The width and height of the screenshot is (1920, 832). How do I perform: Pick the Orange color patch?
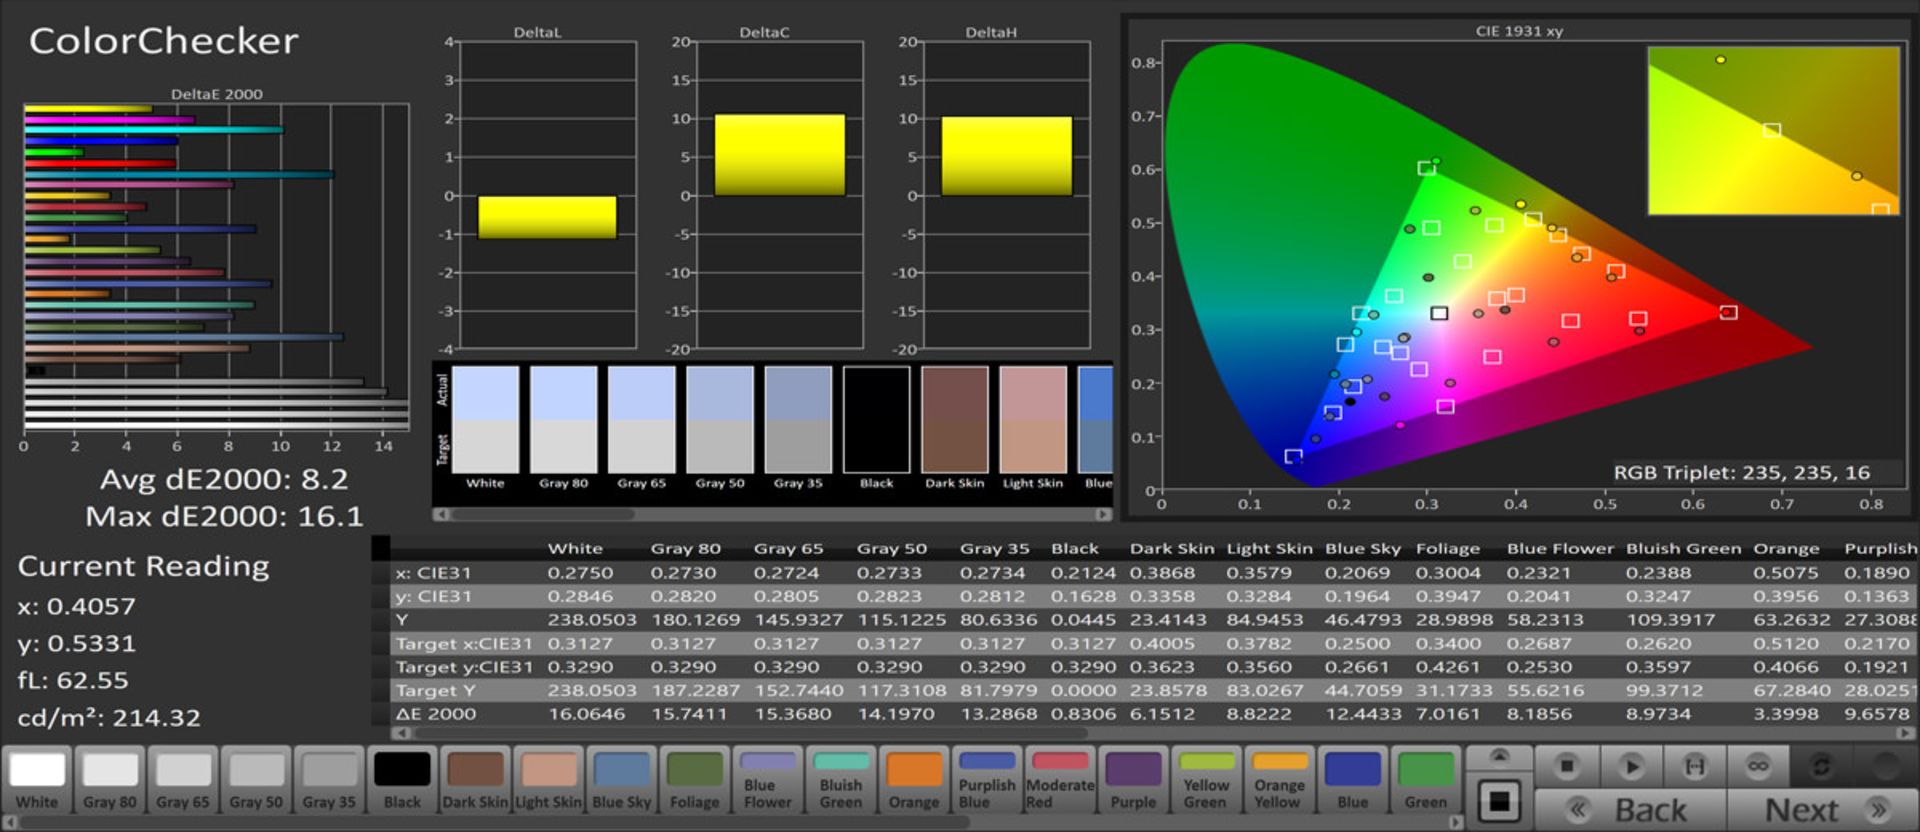(913, 779)
